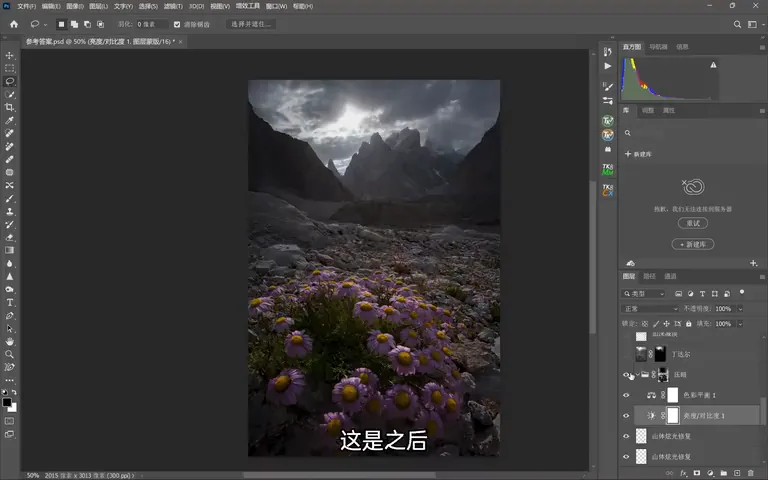Open the Histogram panel menu
Viewport: 768px width, 480px height.
[x=762, y=47]
